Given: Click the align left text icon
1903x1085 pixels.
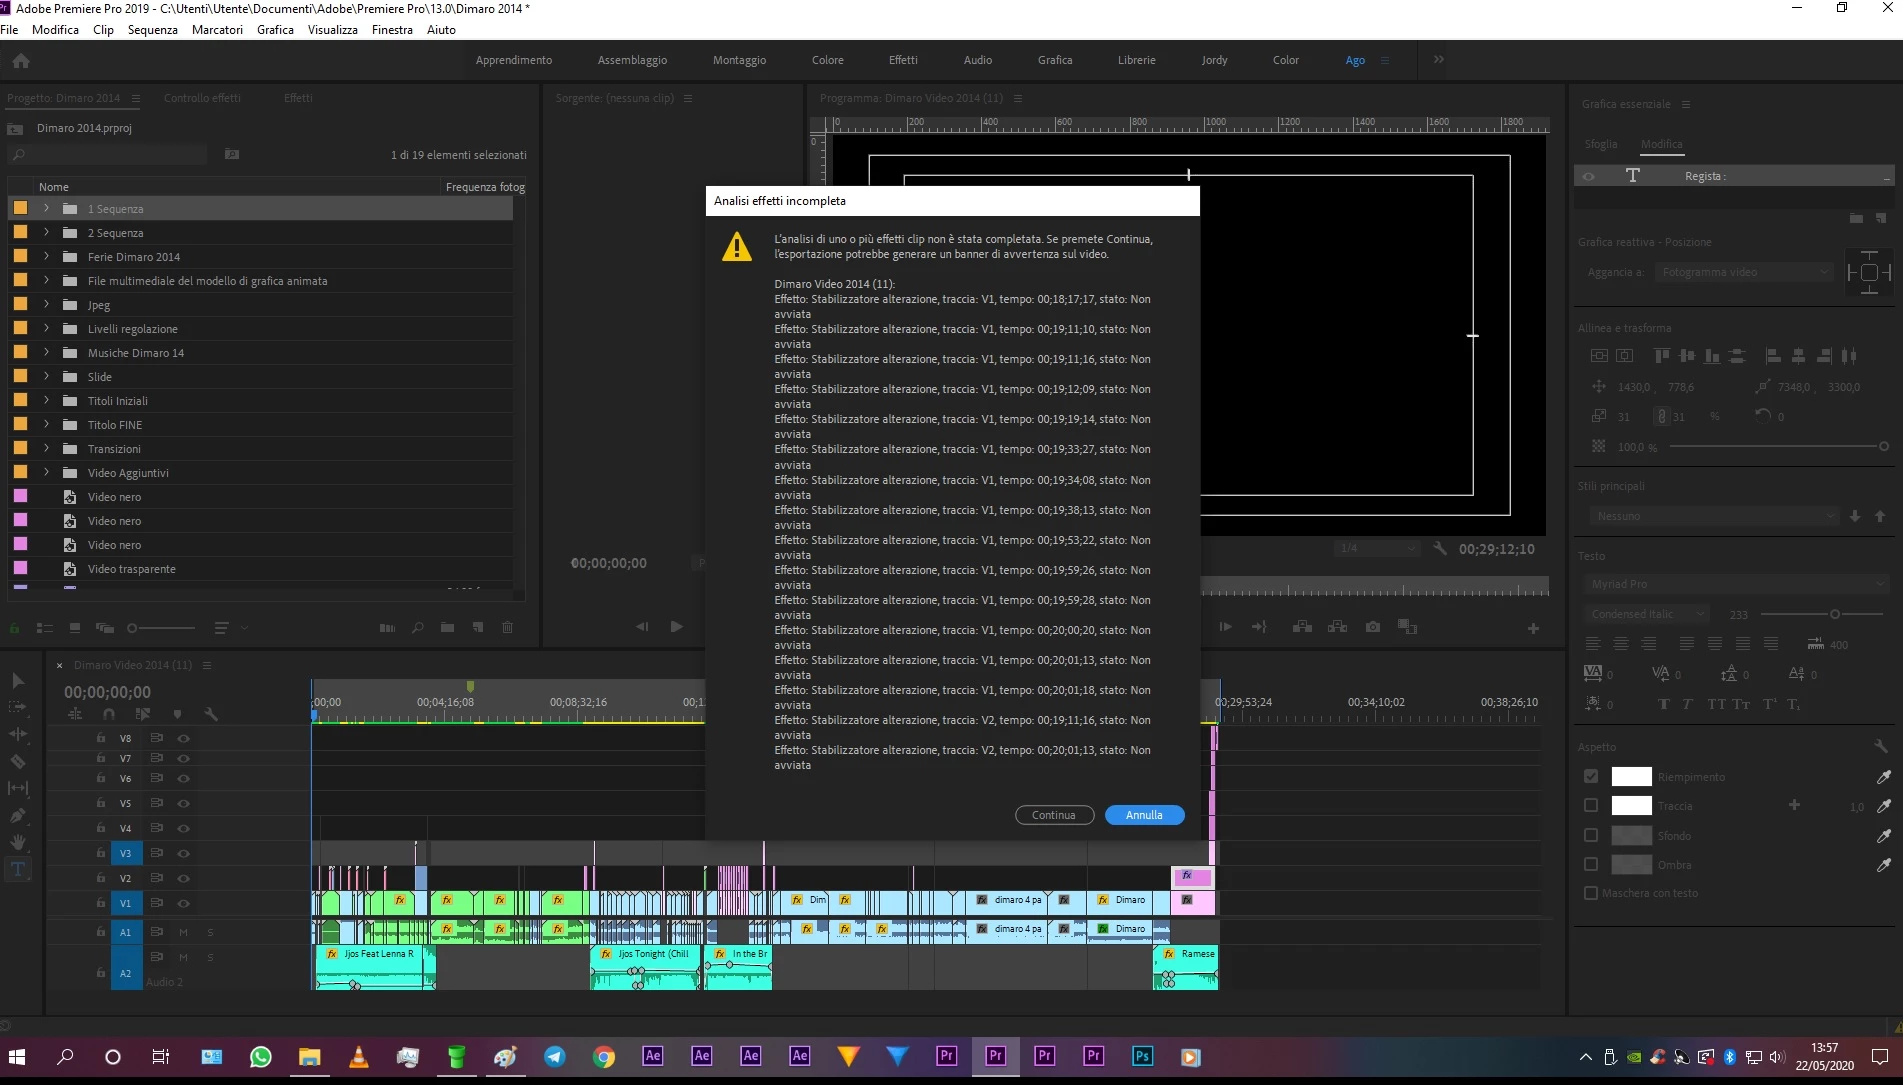Looking at the screenshot, I should point(1593,644).
